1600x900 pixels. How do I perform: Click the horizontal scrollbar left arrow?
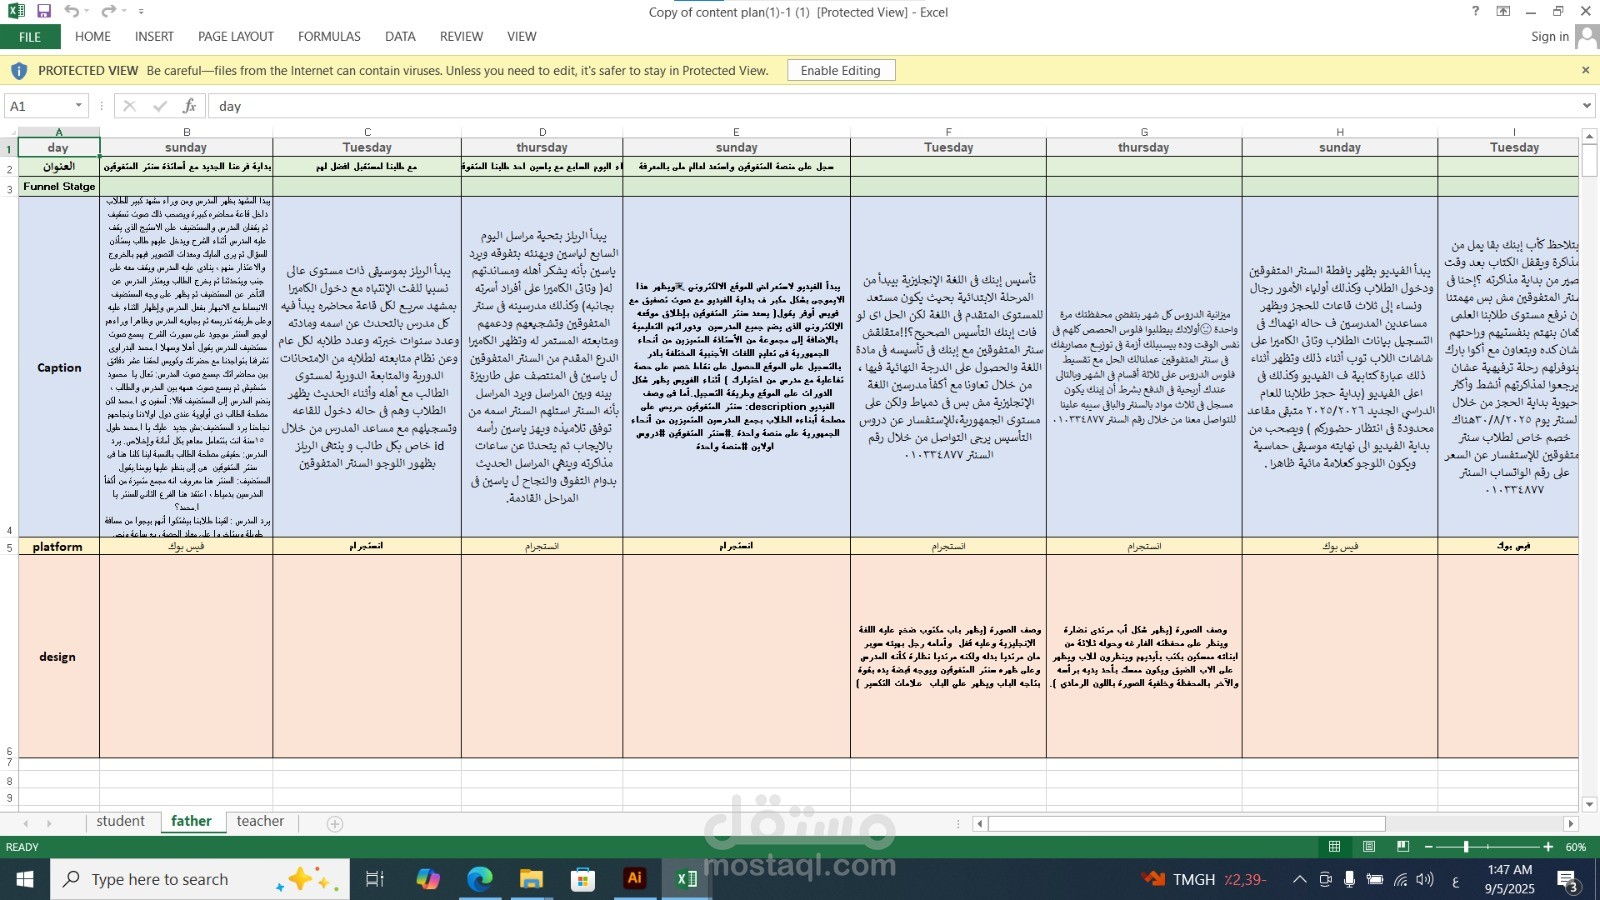pyautogui.click(x=980, y=824)
